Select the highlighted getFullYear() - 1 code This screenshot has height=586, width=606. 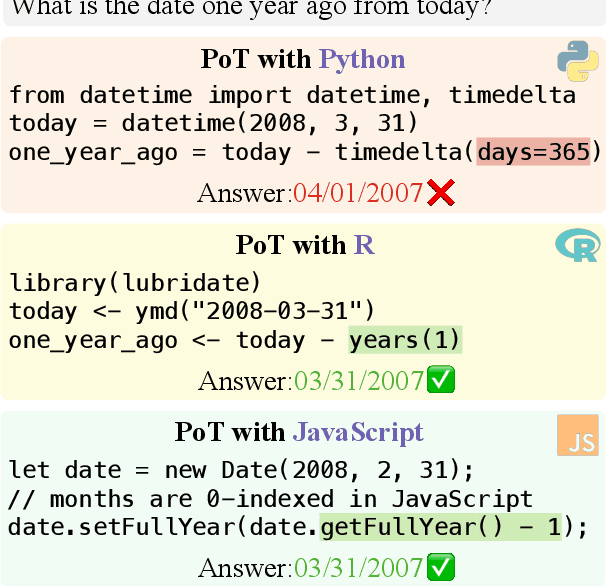click(441, 527)
